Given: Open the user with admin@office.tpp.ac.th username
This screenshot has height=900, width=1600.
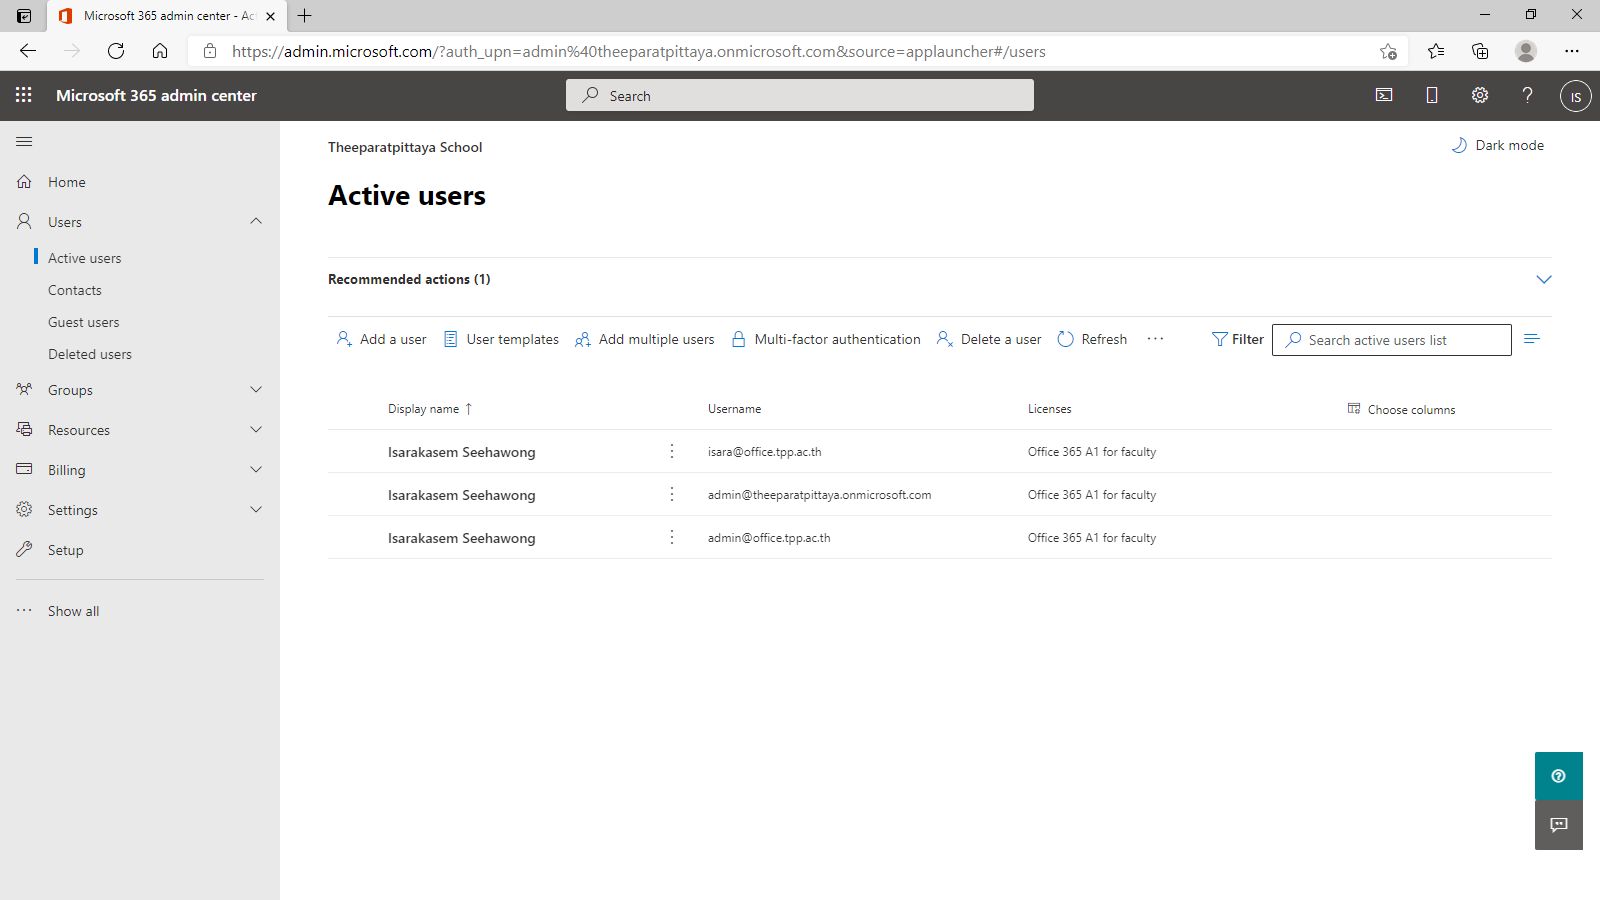Looking at the screenshot, I should point(462,538).
